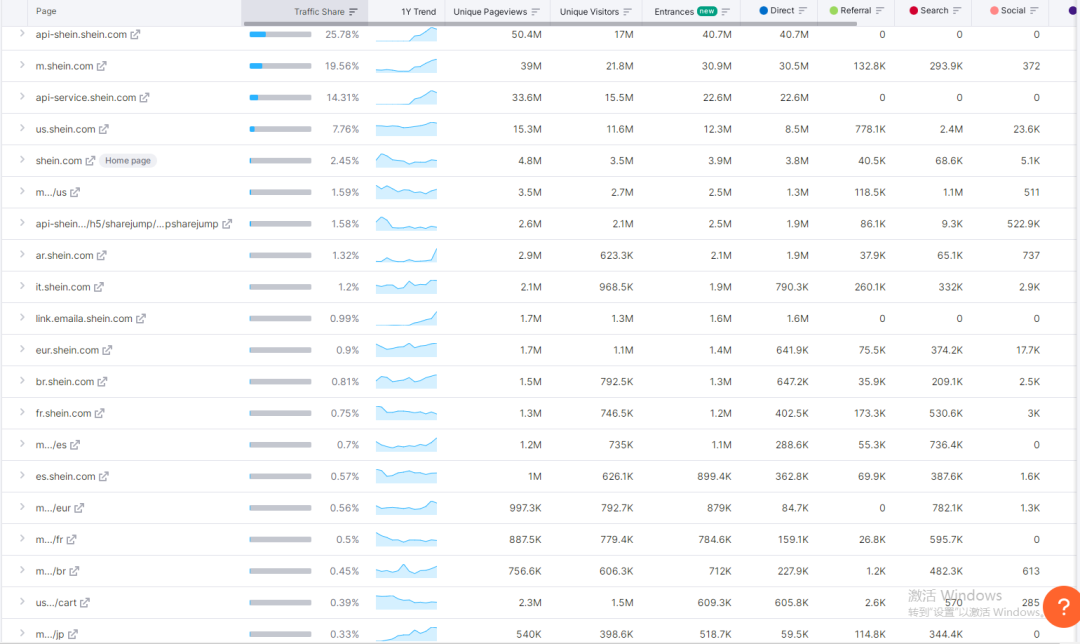
Task: Expand the api-service.shein.com row
Action: [22, 97]
